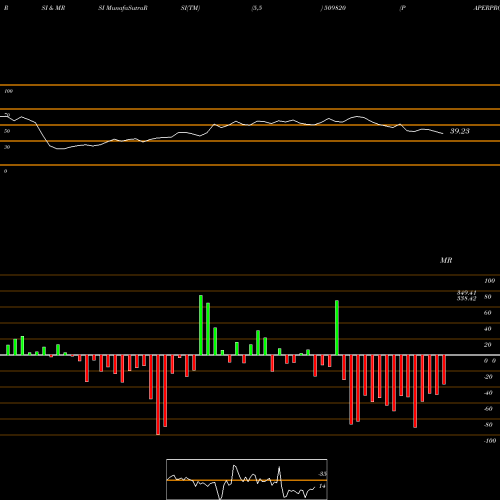Click the 338.42 value in MR panel
This screenshot has height=500, width=500.
click(466, 298)
